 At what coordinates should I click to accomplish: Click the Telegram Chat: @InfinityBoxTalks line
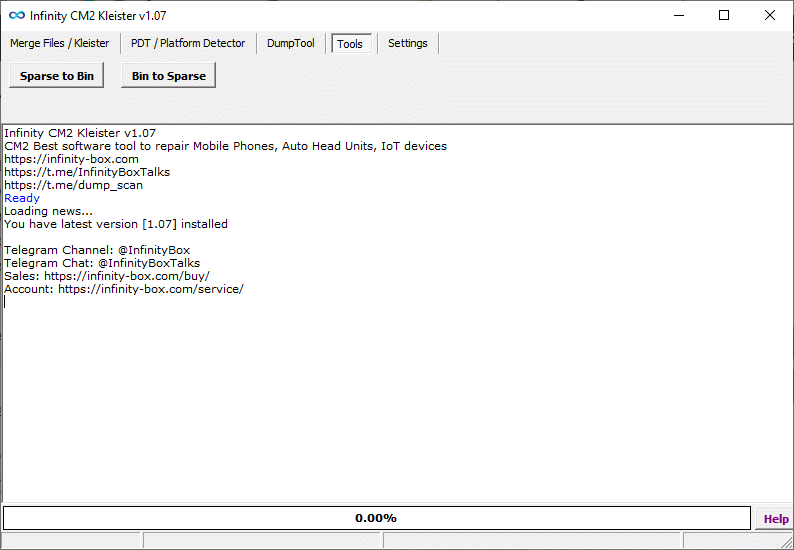pos(102,263)
